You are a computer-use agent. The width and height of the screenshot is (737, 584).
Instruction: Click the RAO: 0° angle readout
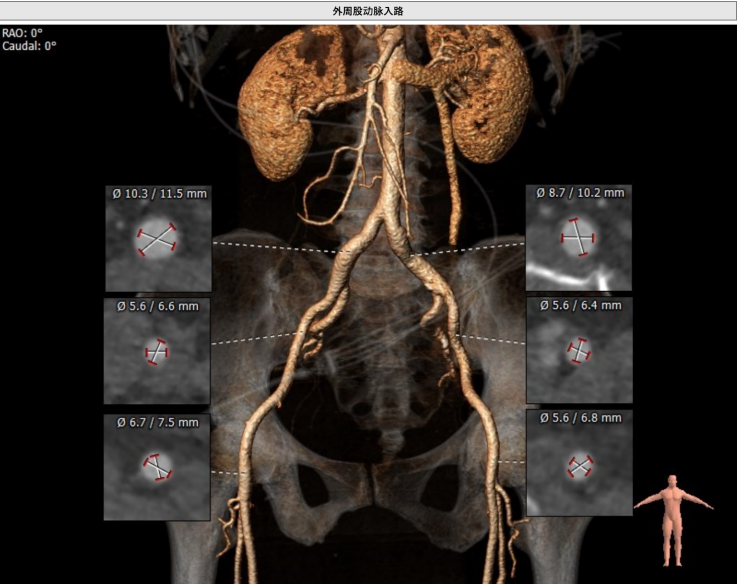[x=23, y=33]
